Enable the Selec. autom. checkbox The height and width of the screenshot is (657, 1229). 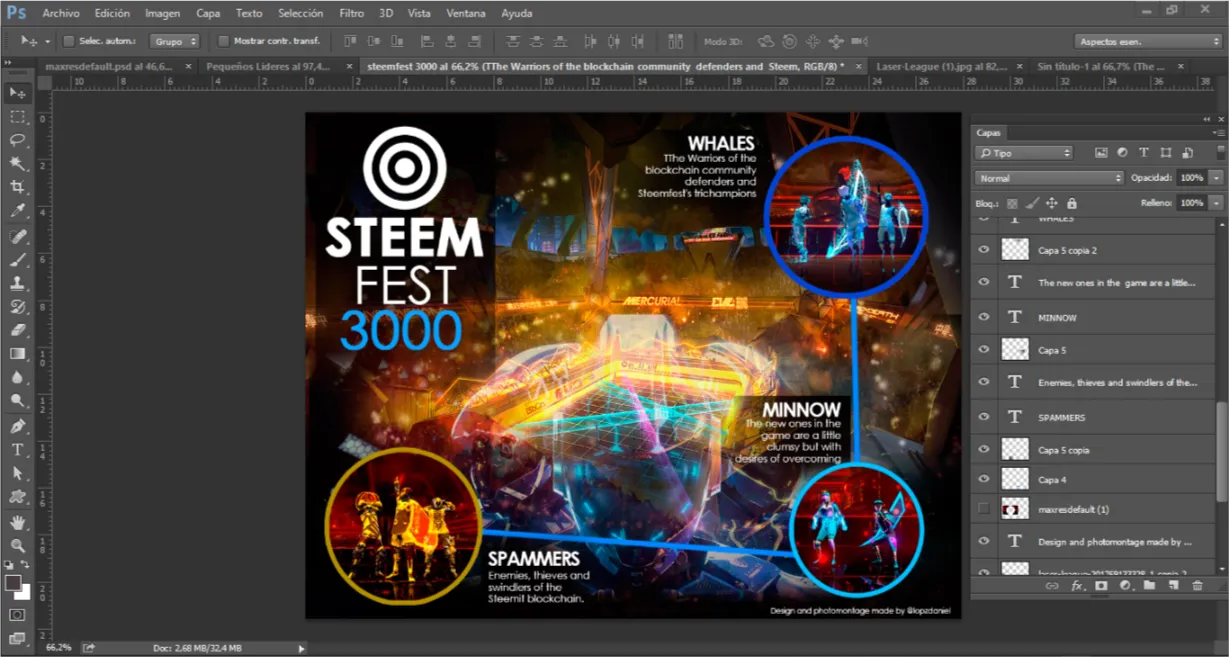(x=69, y=41)
